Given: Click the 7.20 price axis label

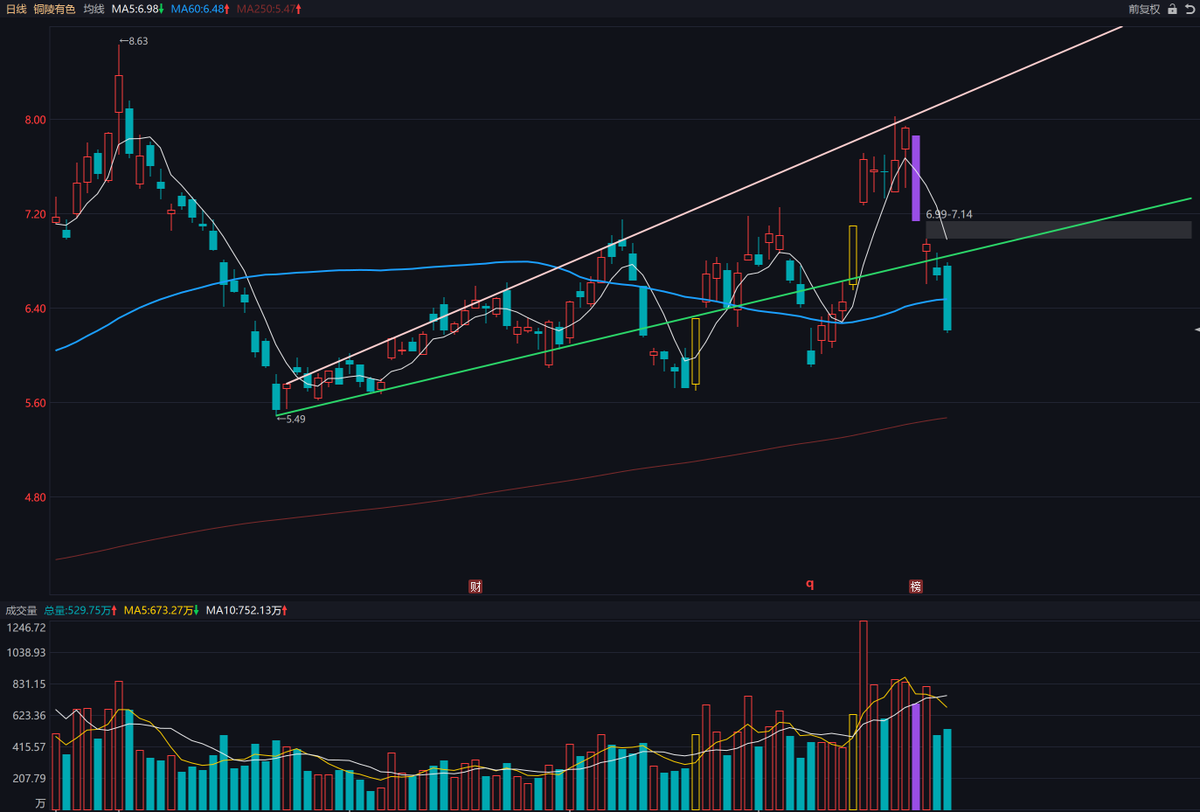Looking at the screenshot, I should pos(35,214).
